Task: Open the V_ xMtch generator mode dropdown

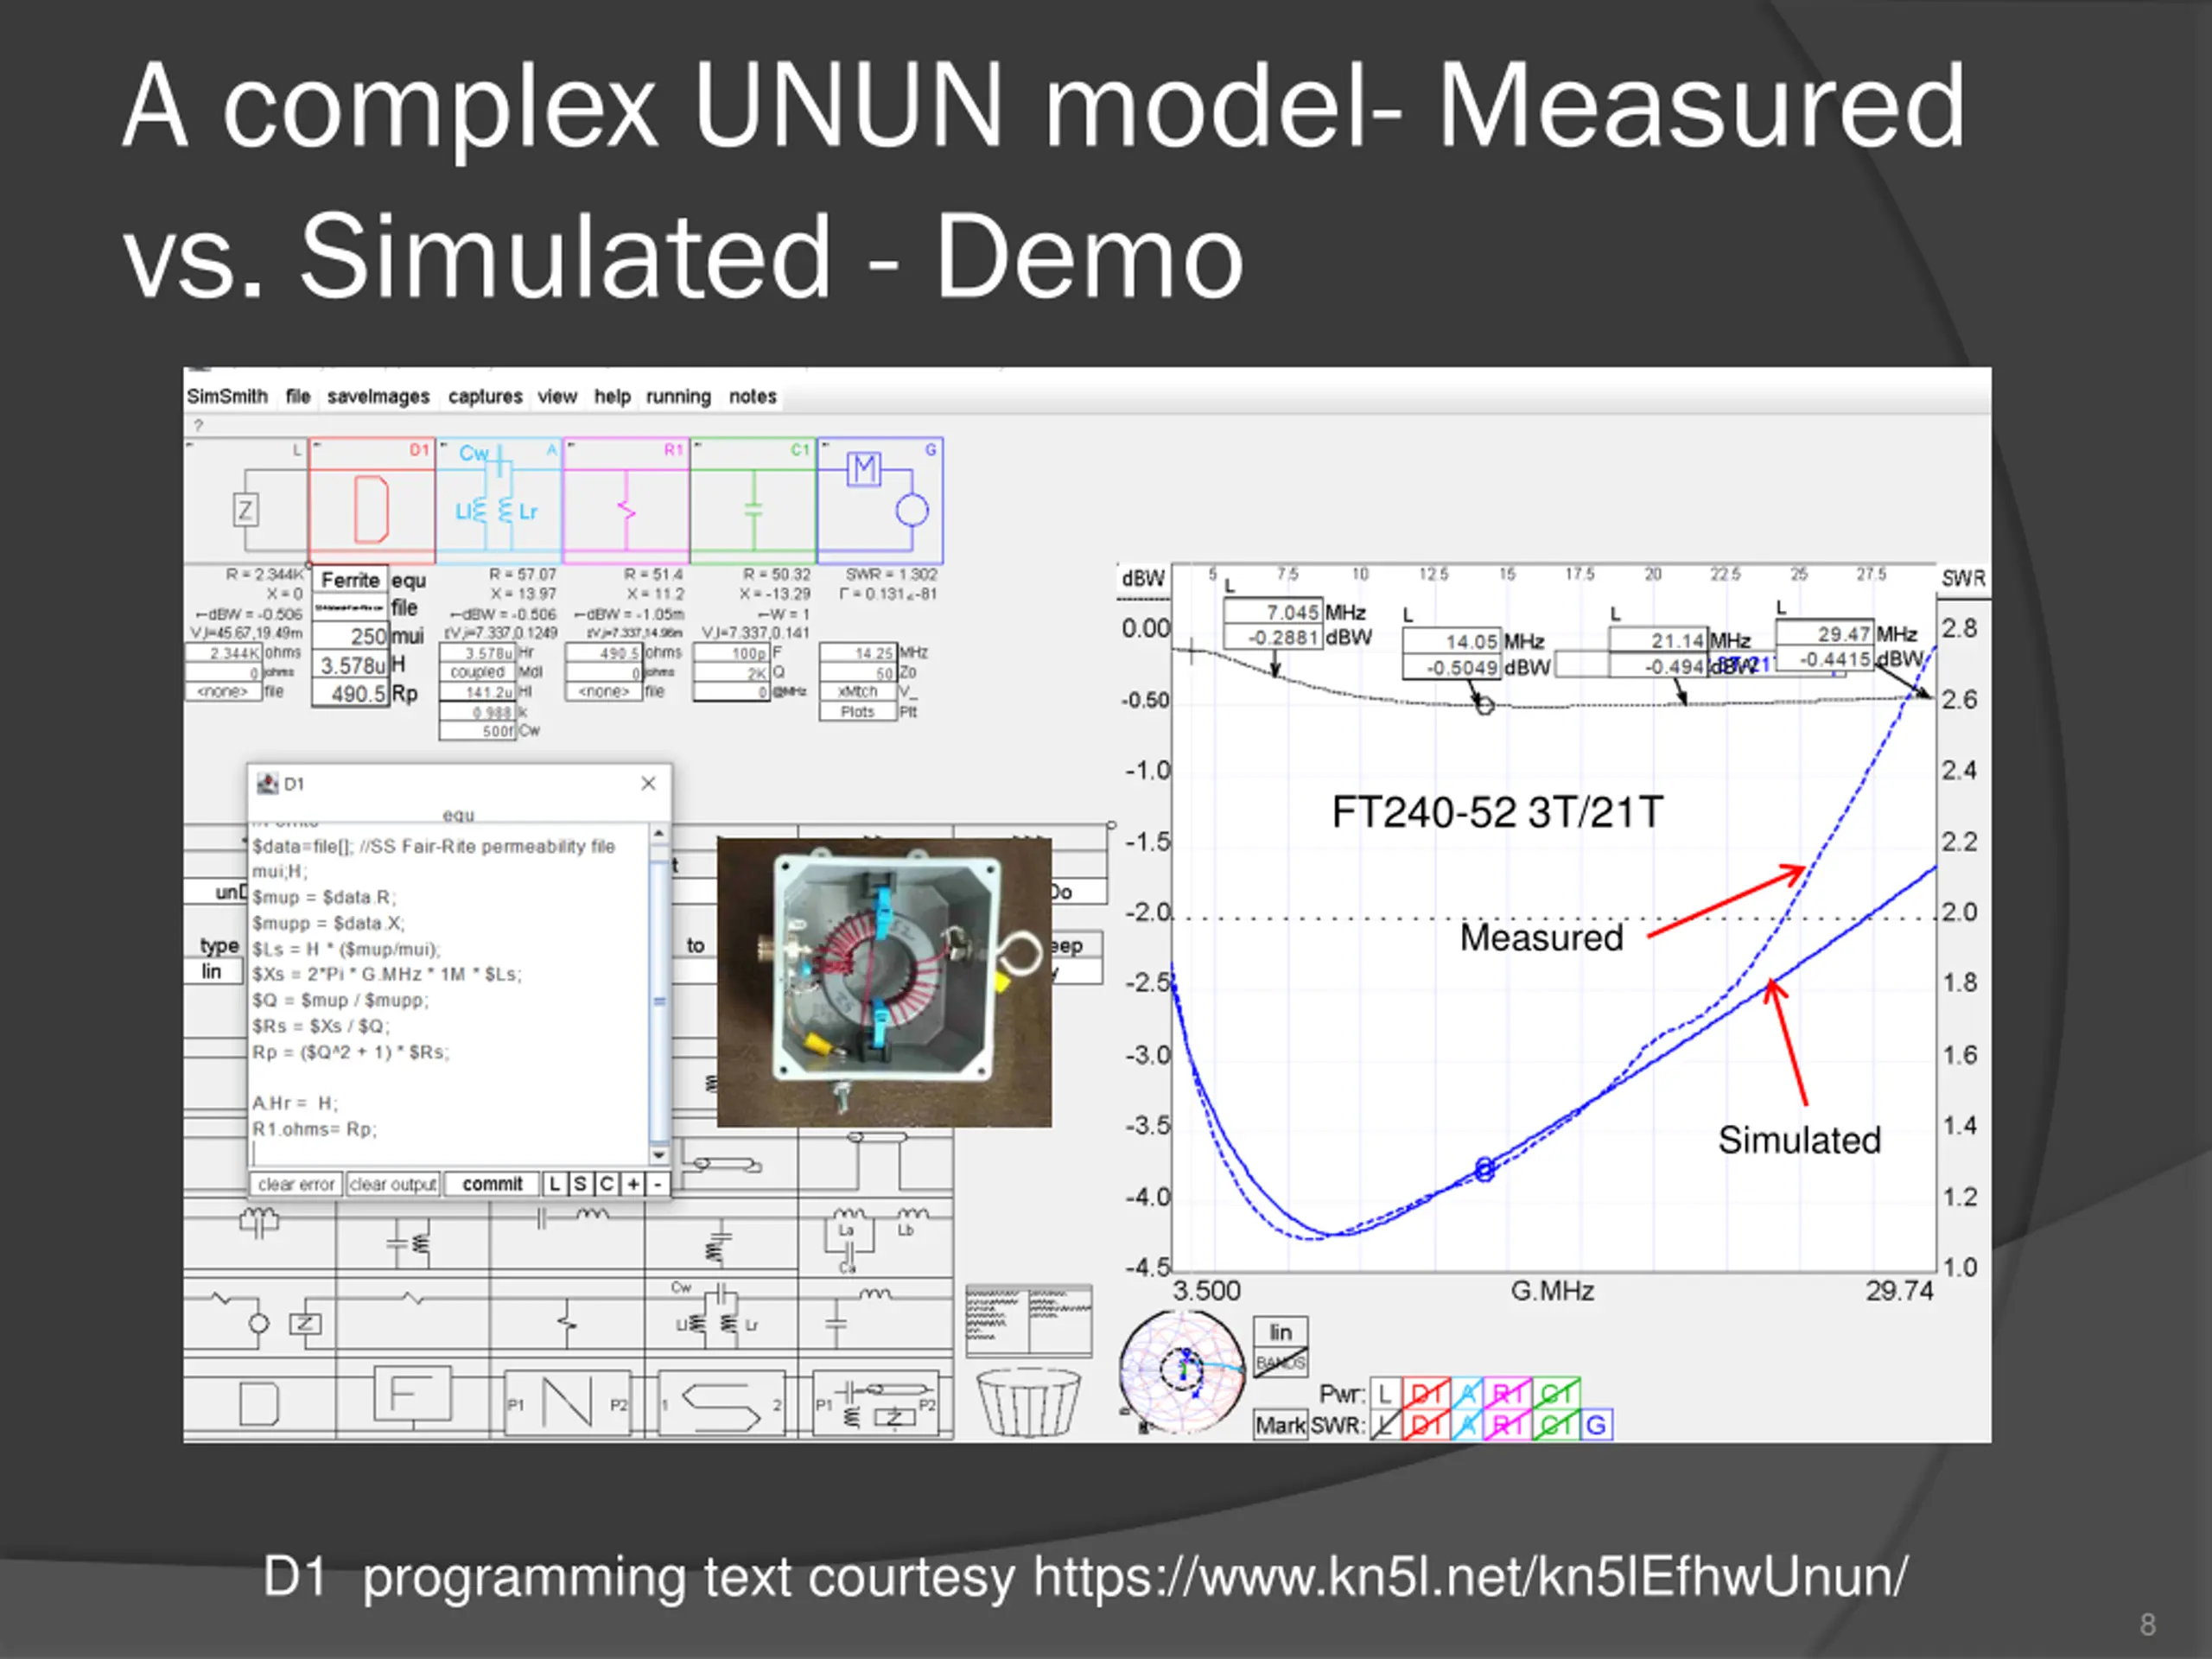Action: click(x=857, y=691)
